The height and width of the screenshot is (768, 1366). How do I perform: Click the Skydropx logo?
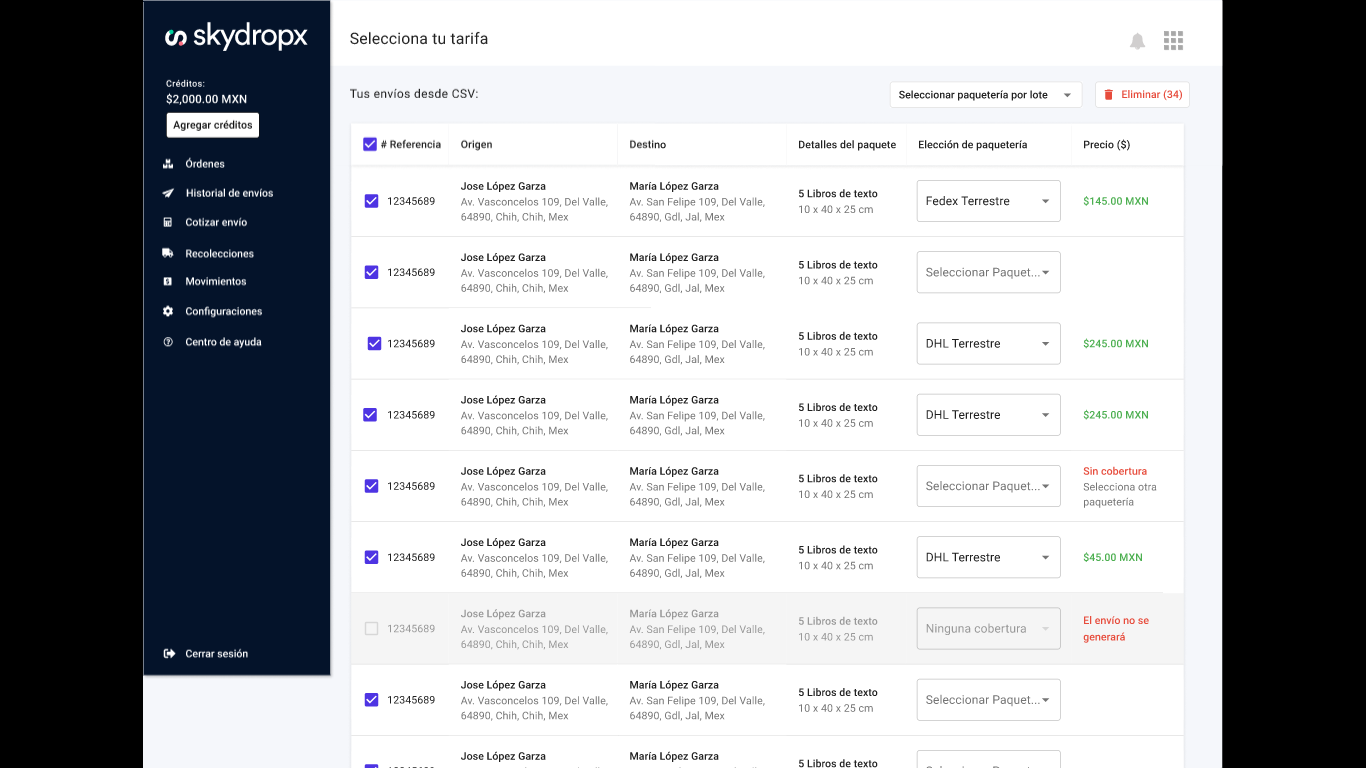(x=236, y=38)
